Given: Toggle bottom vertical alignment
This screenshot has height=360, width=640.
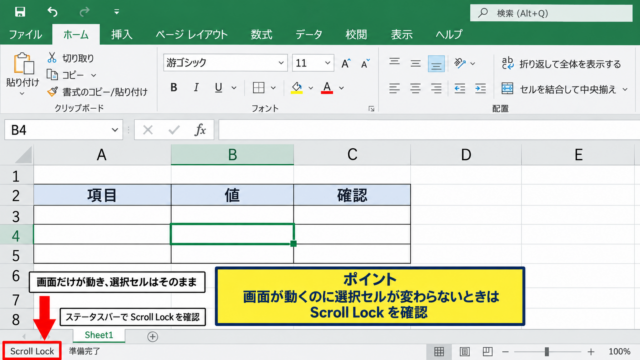Looking at the screenshot, I should (436, 64).
